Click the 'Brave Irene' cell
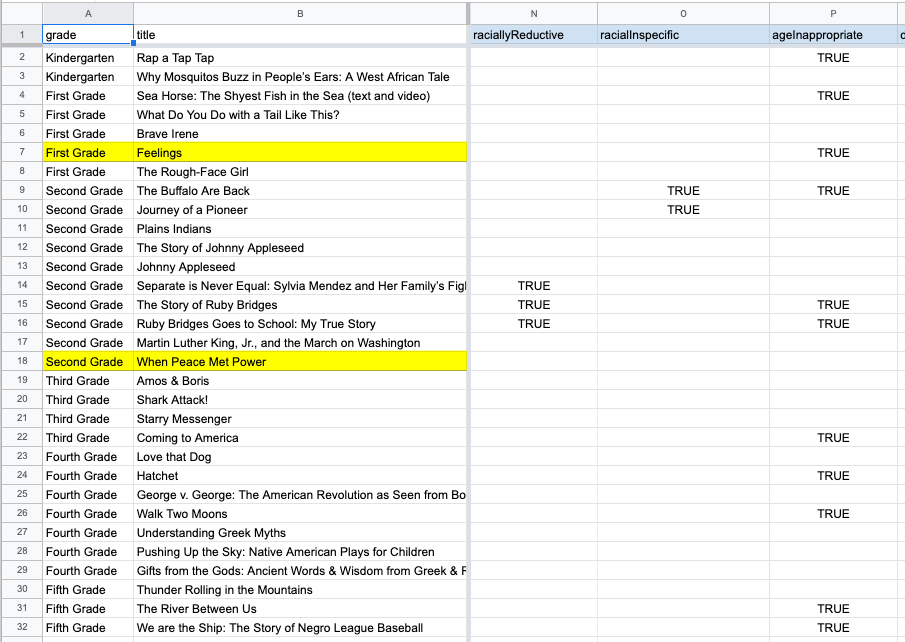Viewport: 905px width, 642px height. [300, 134]
